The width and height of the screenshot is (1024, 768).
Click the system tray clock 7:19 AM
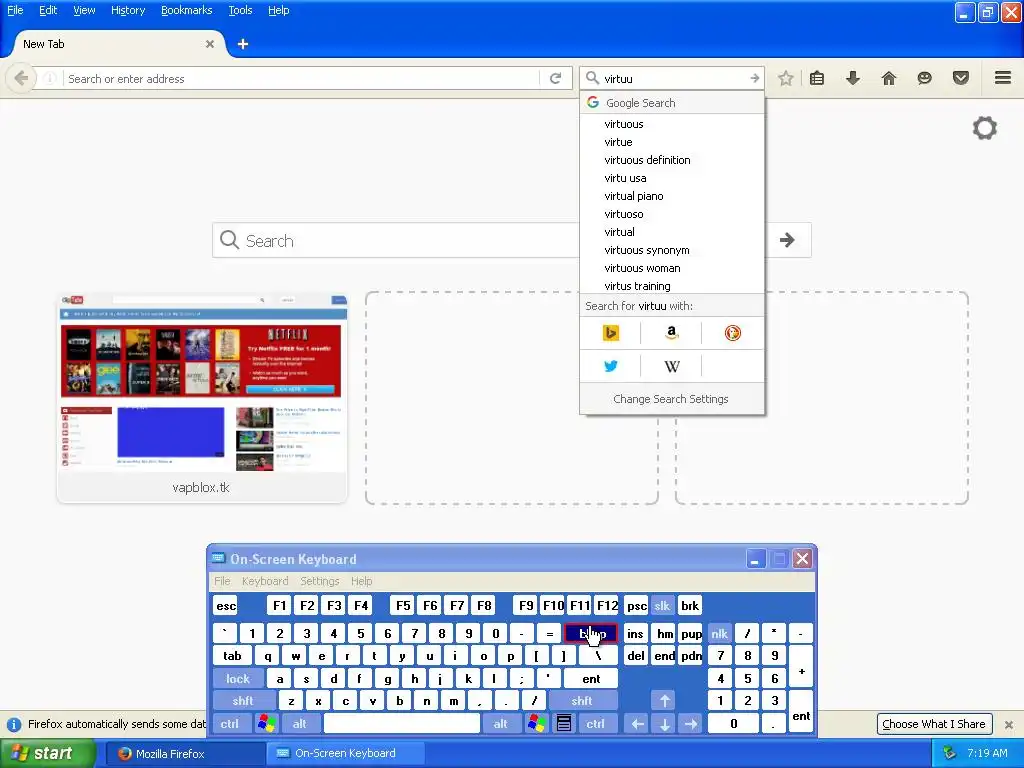click(987, 753)
